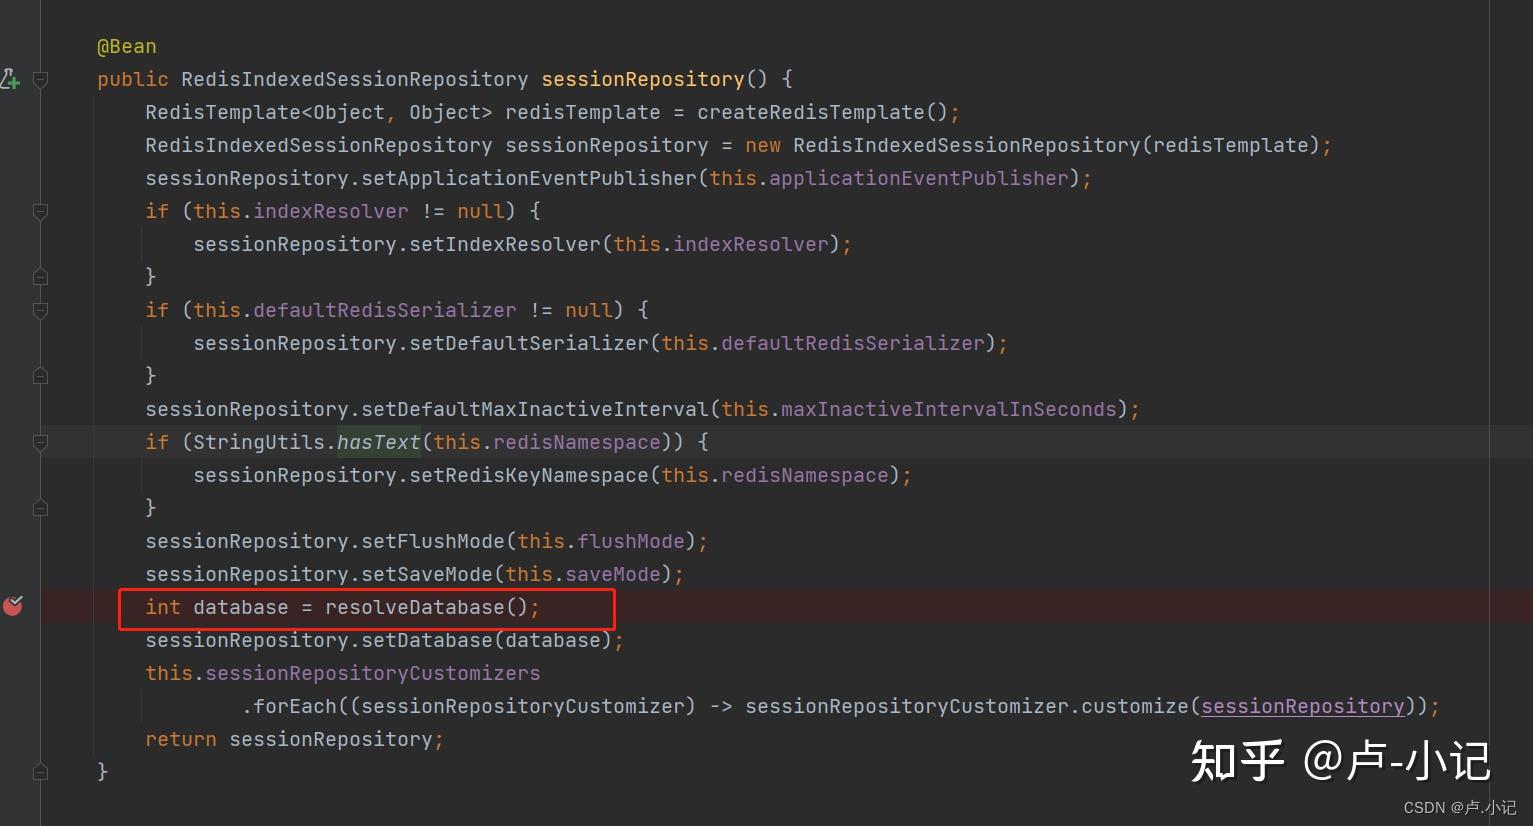This screenshot has width=1533, height=826.
Task: Click the int keyword
Action: point(163,607)
